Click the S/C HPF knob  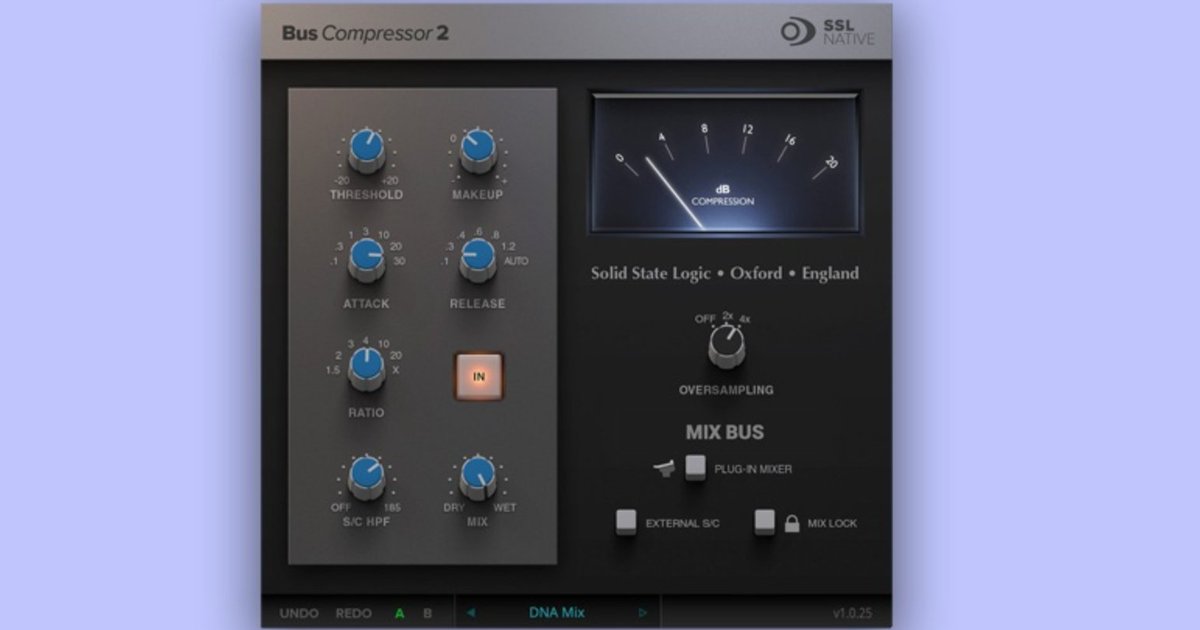[367, 479]
